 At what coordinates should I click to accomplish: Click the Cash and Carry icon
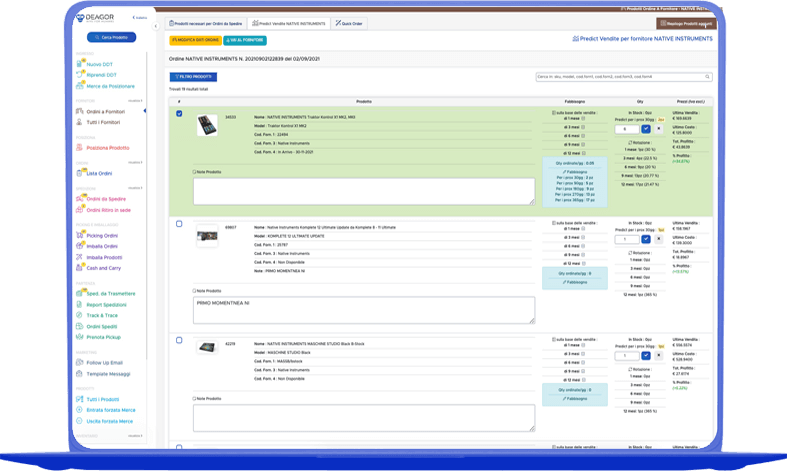pyautogui.click(x=79, y=268)
